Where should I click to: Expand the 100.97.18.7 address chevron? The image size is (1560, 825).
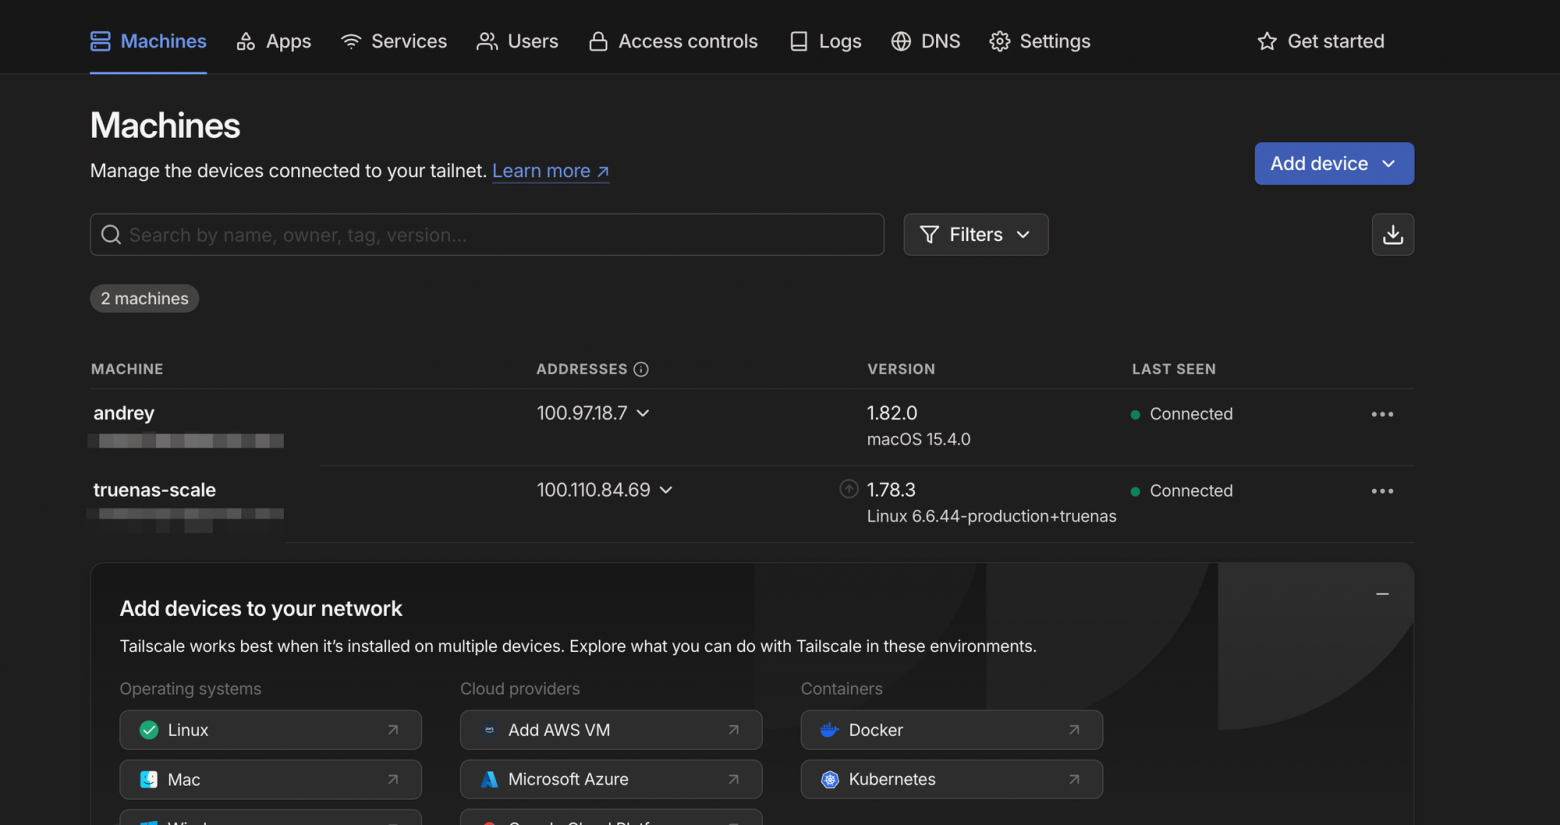pos(643,413)
